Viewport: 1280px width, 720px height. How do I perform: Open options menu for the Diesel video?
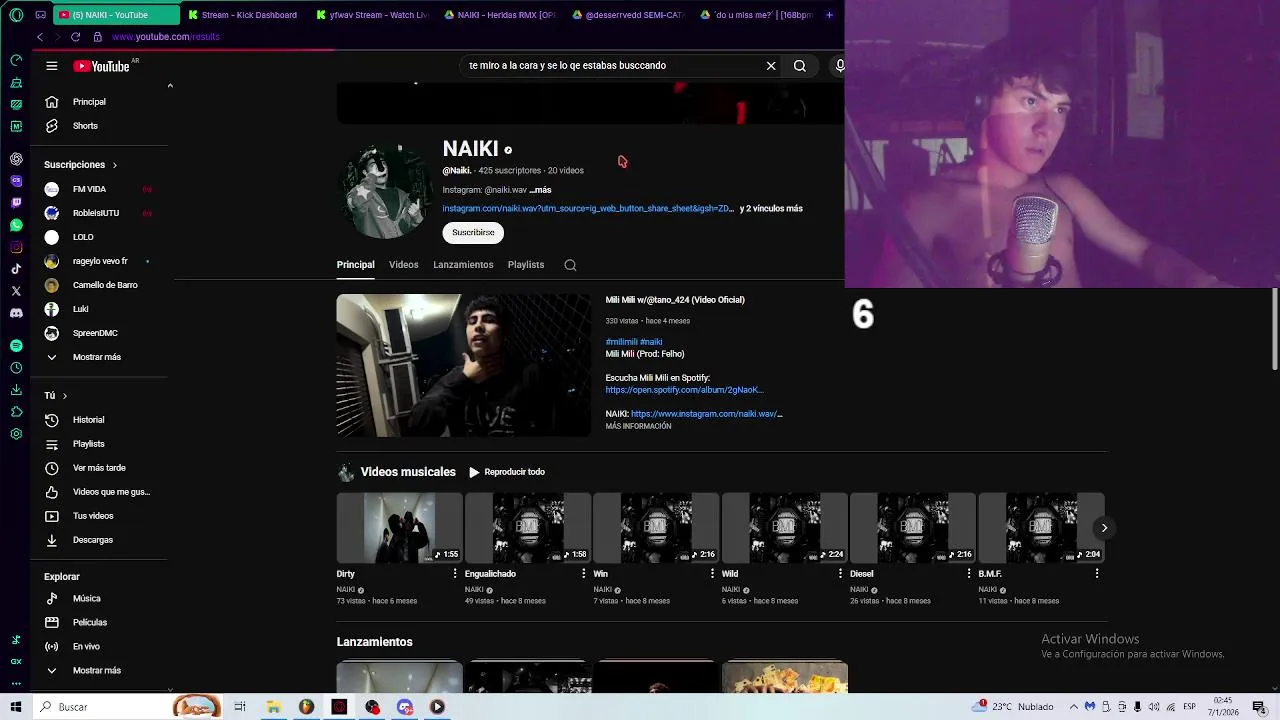point(969,574)
